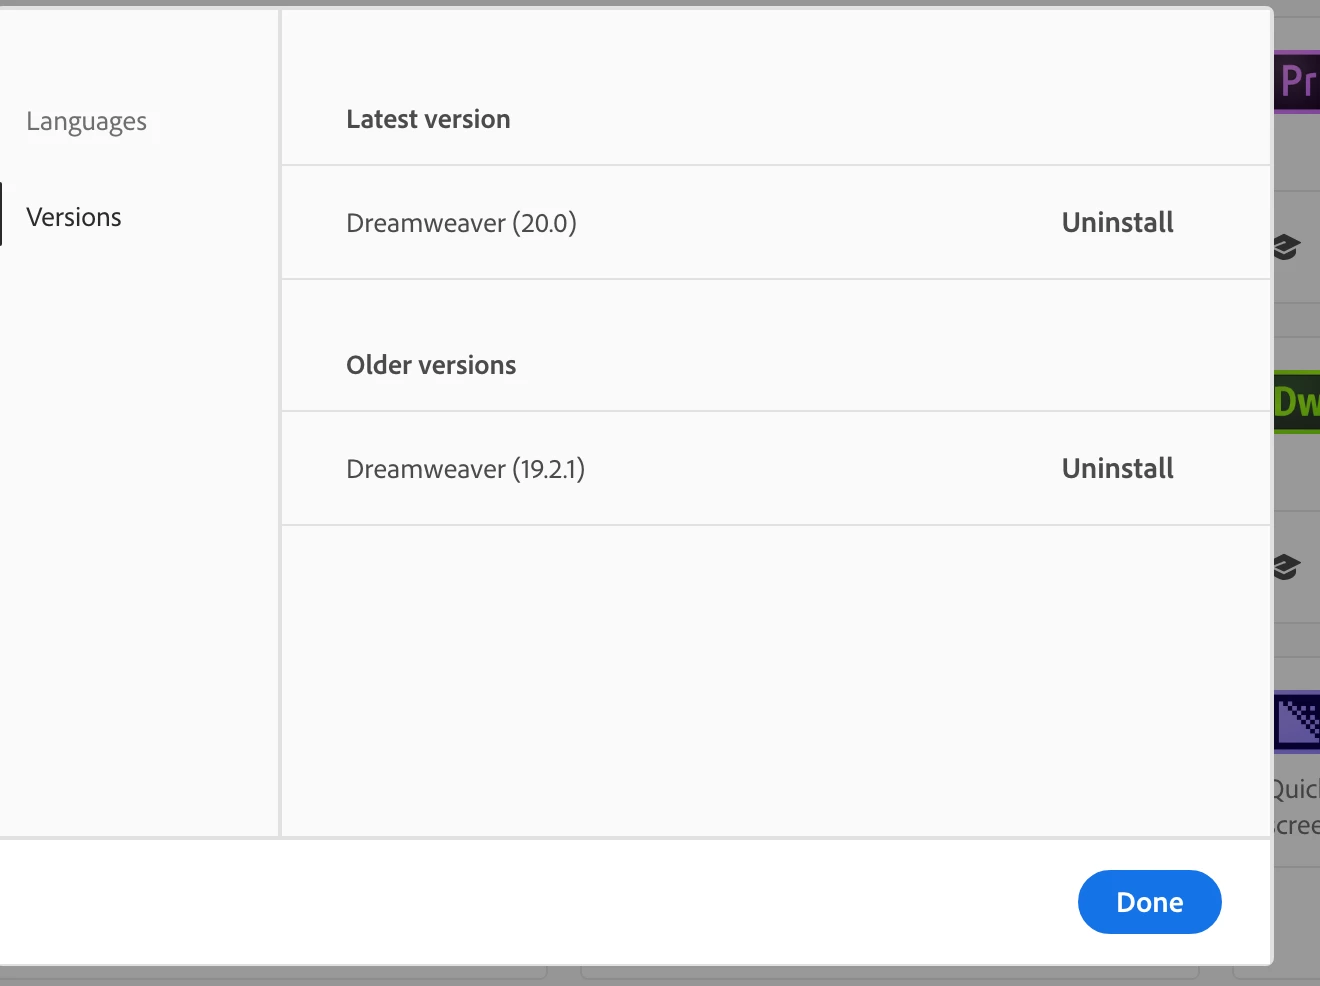Click the Done button
This screenshot has width=1320, height=986.
1149,902
